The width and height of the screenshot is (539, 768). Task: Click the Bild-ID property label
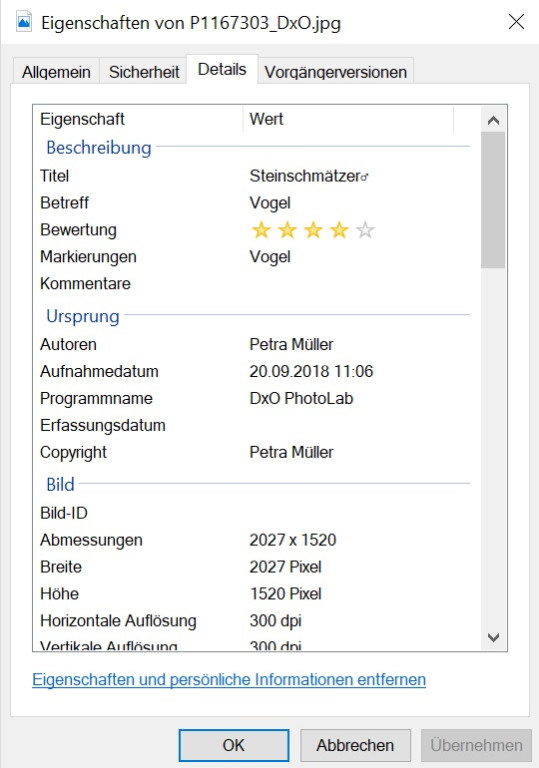(x=64, y=513)
